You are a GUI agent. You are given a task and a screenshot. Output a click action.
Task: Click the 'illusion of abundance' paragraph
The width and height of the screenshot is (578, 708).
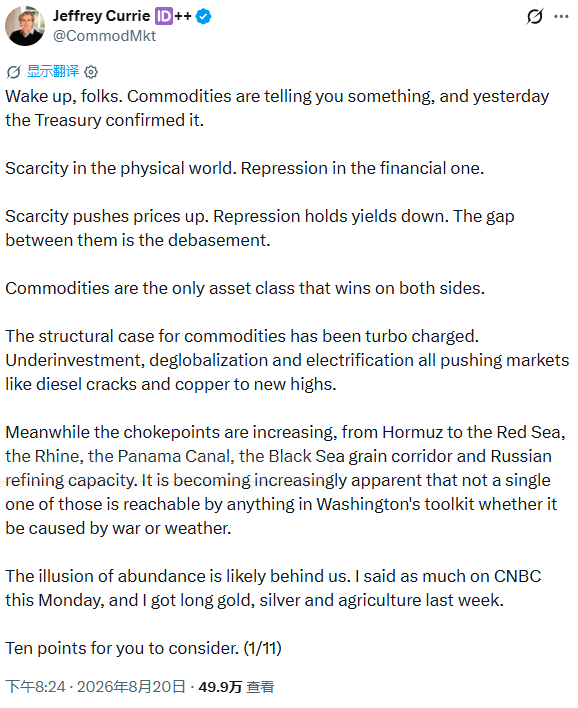pos(273,588)
